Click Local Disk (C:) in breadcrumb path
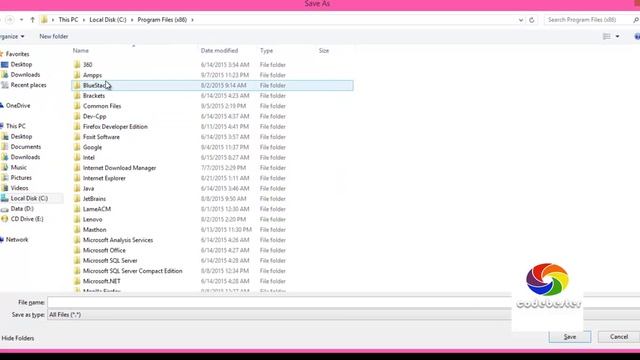Viewport: 640px width, 360px height. coord(108,20)
